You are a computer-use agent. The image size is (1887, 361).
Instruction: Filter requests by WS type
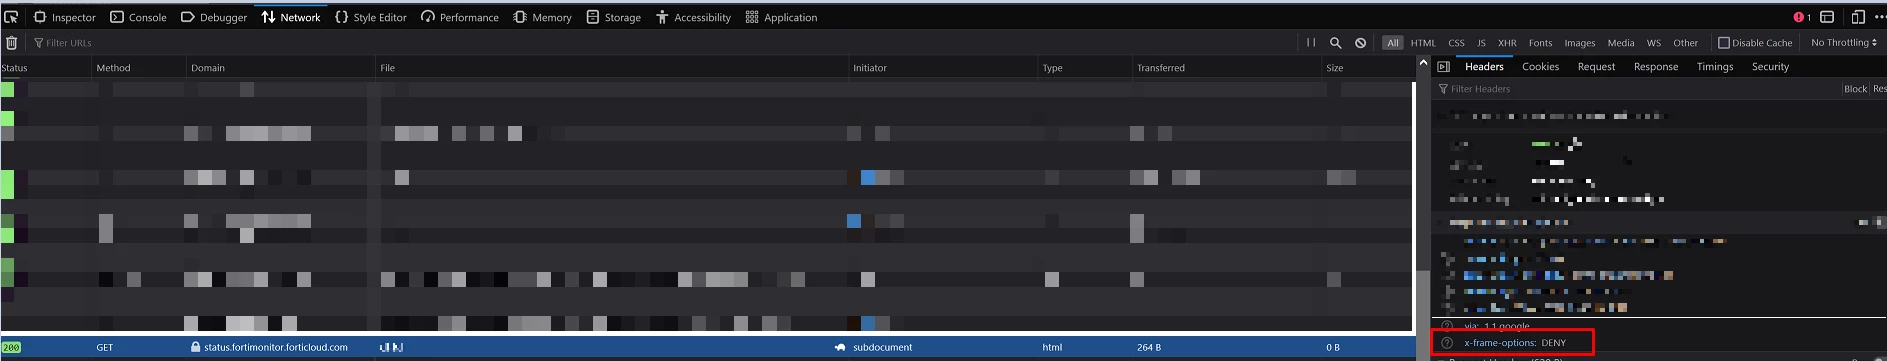click(x=1654, y=43)
